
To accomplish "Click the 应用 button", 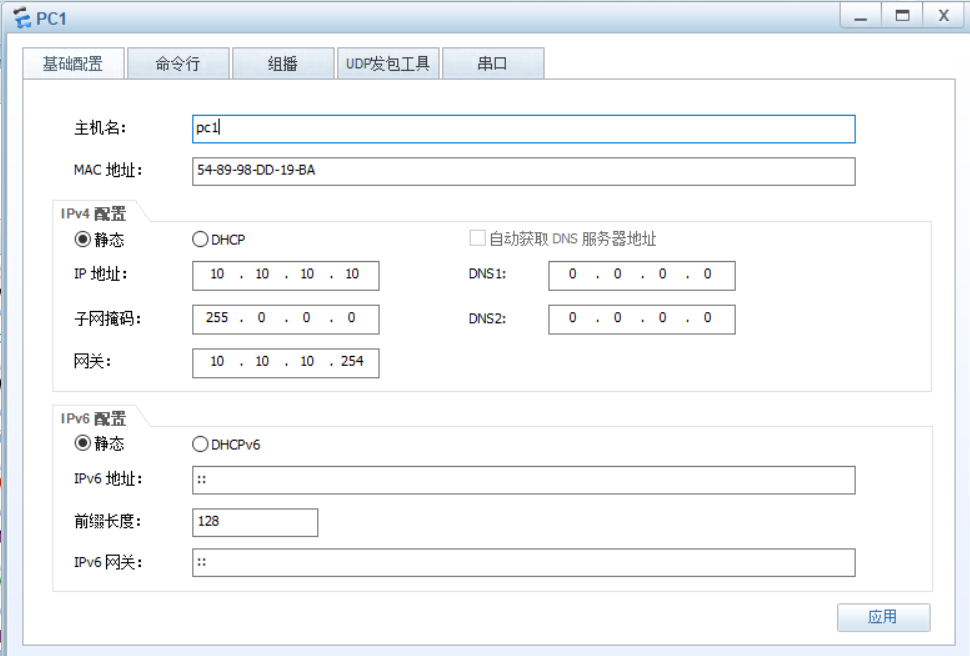I will point(883,617).
